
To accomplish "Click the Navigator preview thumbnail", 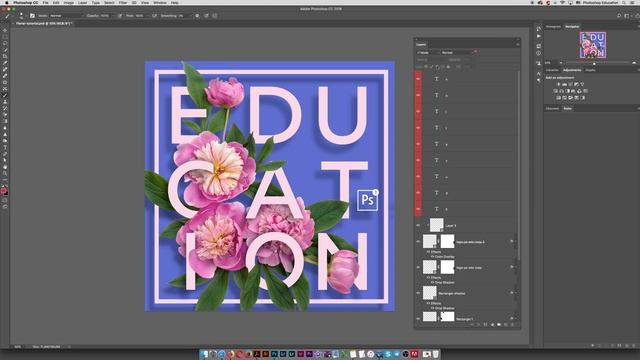I will [593, 45].
